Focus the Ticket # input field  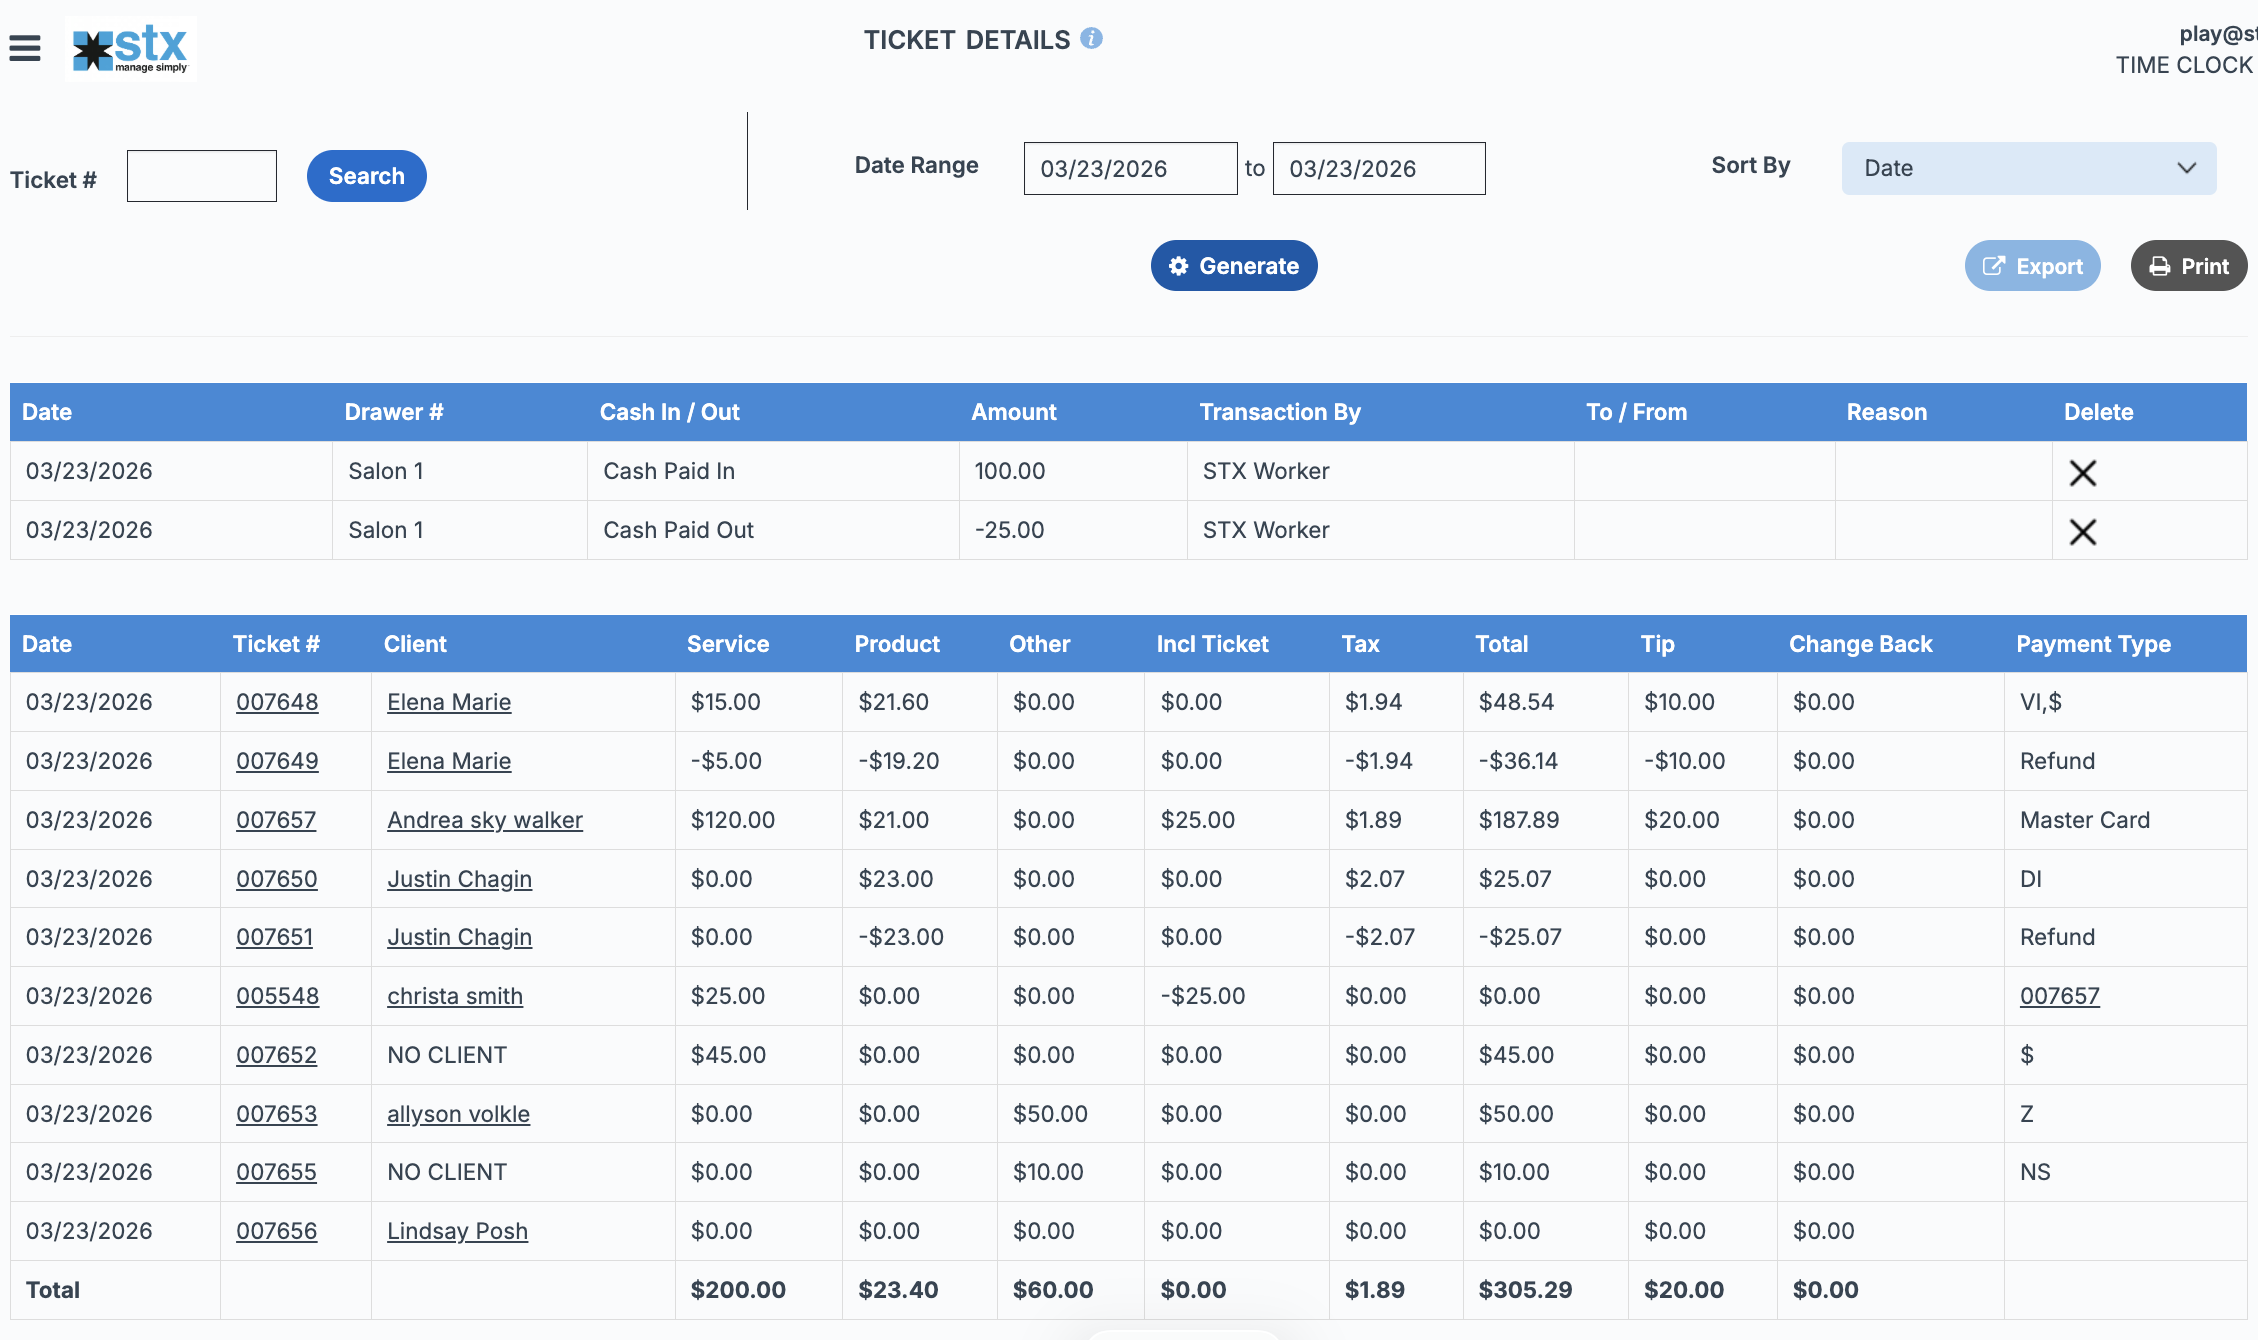click(x=202, y=176)
